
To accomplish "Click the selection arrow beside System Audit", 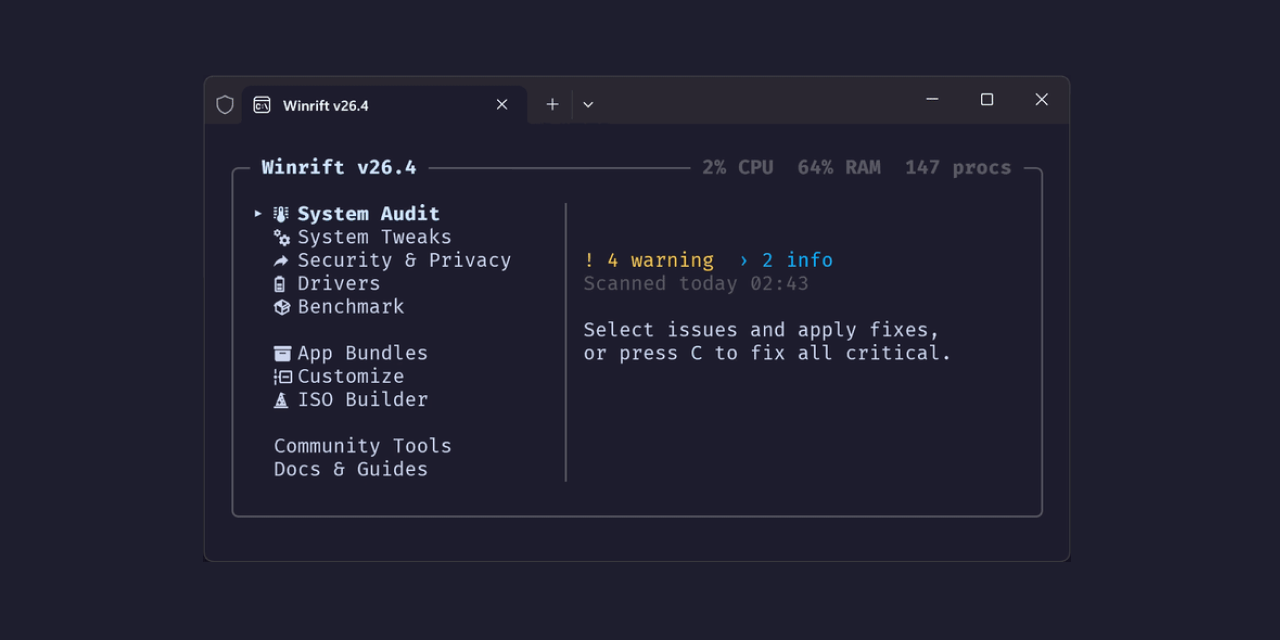I will (x=258, y=214).
